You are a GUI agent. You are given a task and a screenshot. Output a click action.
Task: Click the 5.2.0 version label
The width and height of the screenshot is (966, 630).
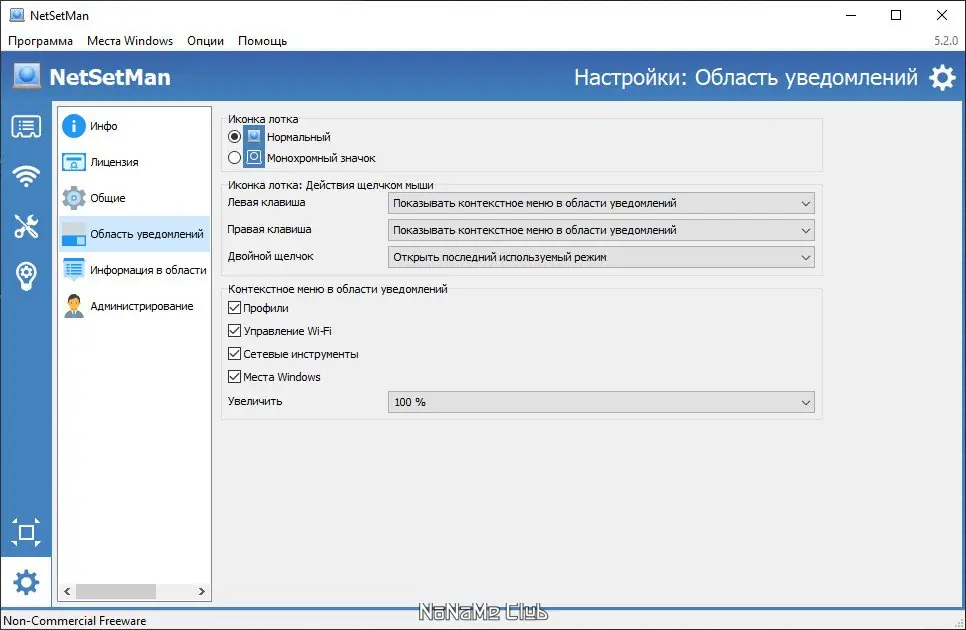tap(946, 41)
